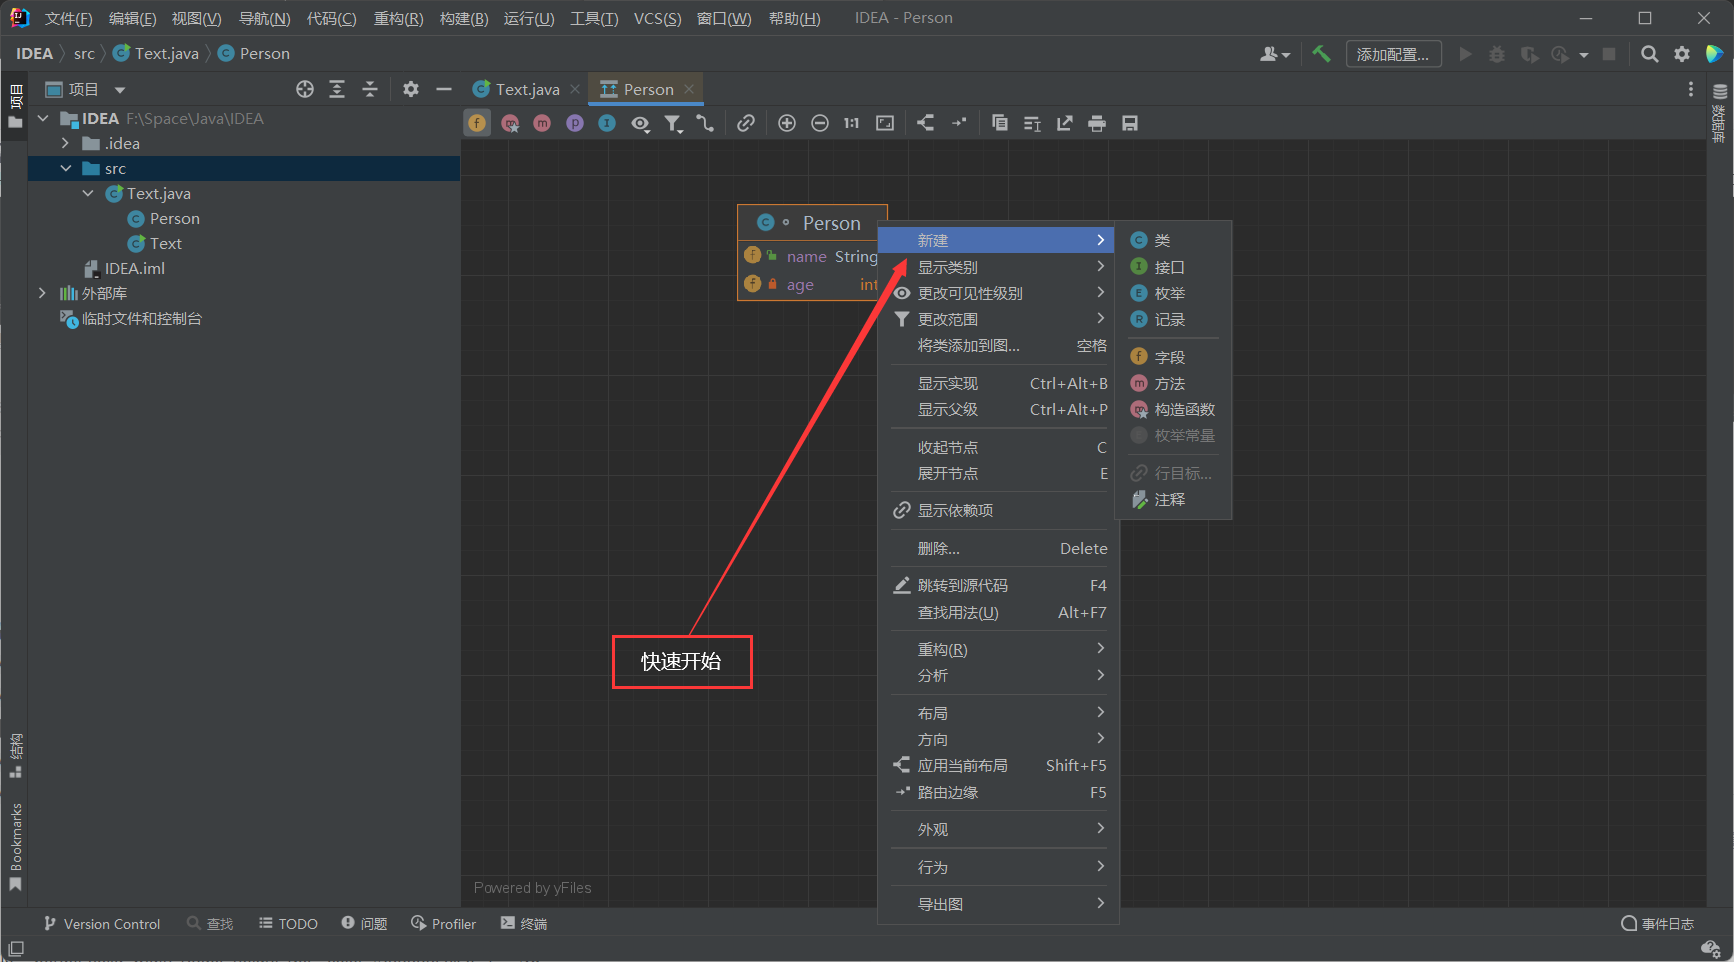
Task: Hide the project panel
Action: 444,89
